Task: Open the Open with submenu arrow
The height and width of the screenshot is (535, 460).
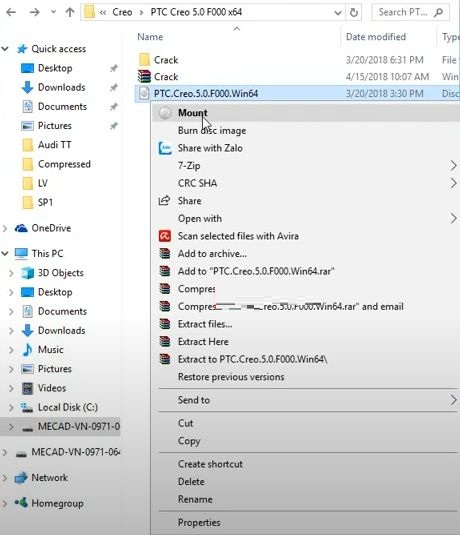Action: point(453,218)
